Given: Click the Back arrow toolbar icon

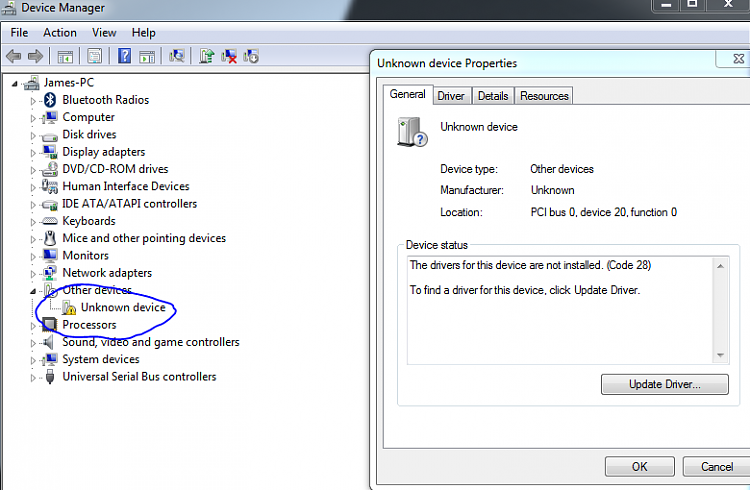Looking at the screenshot, I should coord(13,56).
